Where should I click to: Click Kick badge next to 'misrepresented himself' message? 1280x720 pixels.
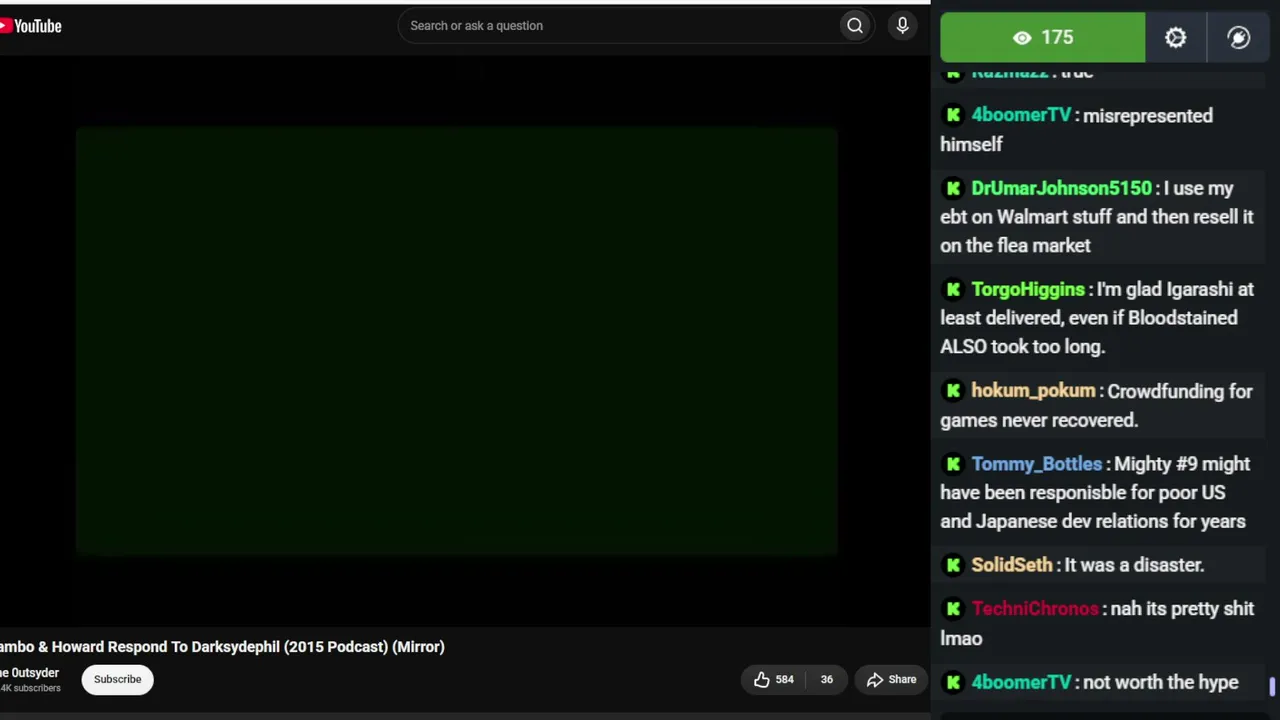953,116
